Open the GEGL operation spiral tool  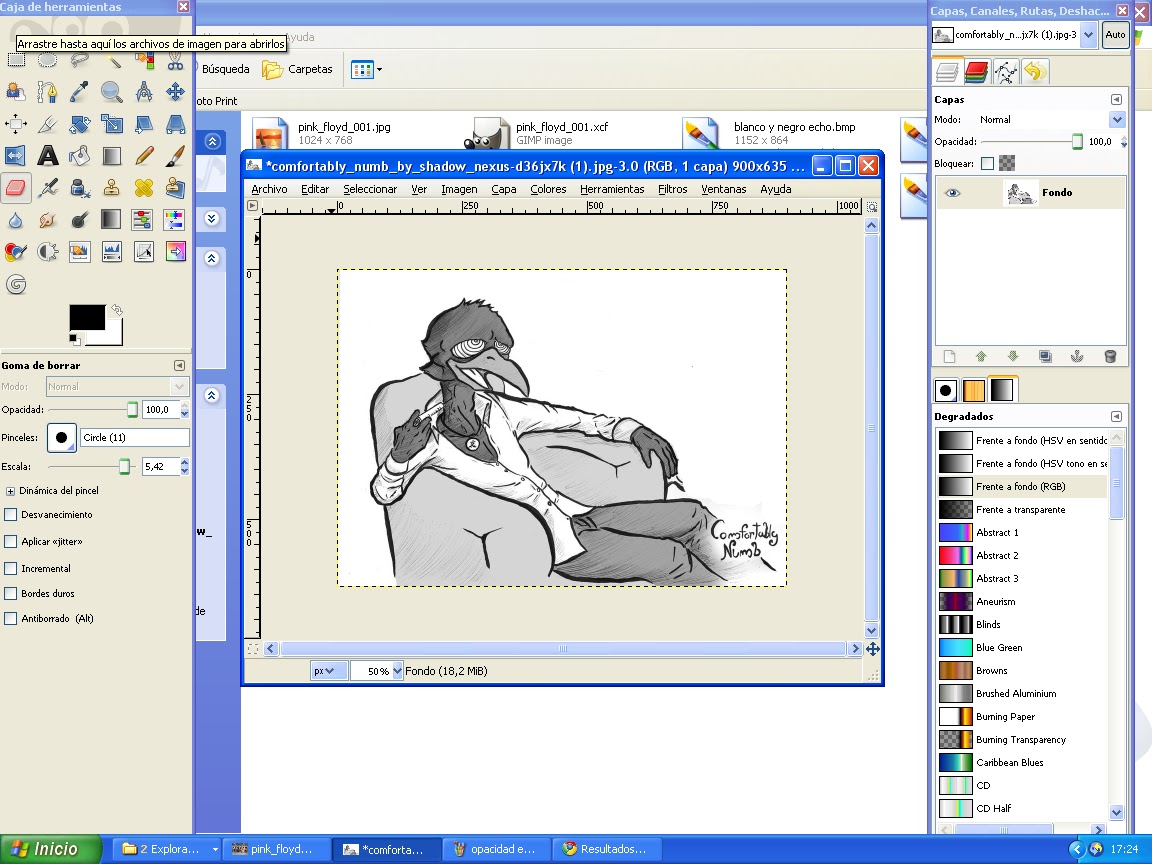15,284
